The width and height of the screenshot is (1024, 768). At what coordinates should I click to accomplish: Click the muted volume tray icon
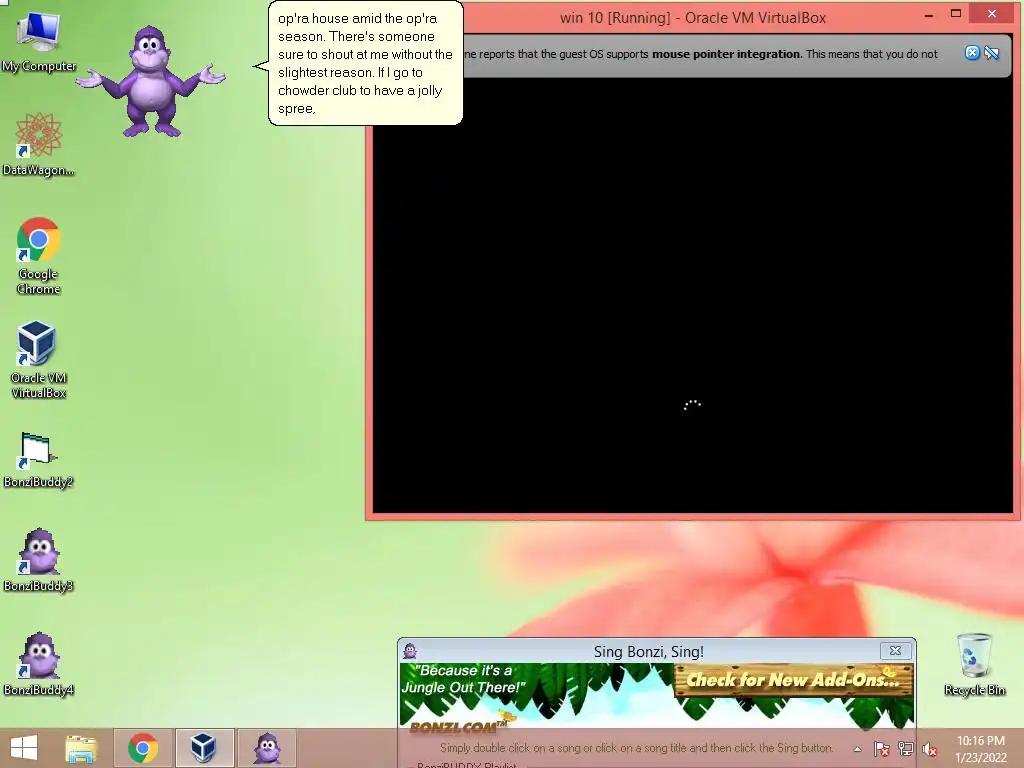pyautogui.click(x=929, y=749)
